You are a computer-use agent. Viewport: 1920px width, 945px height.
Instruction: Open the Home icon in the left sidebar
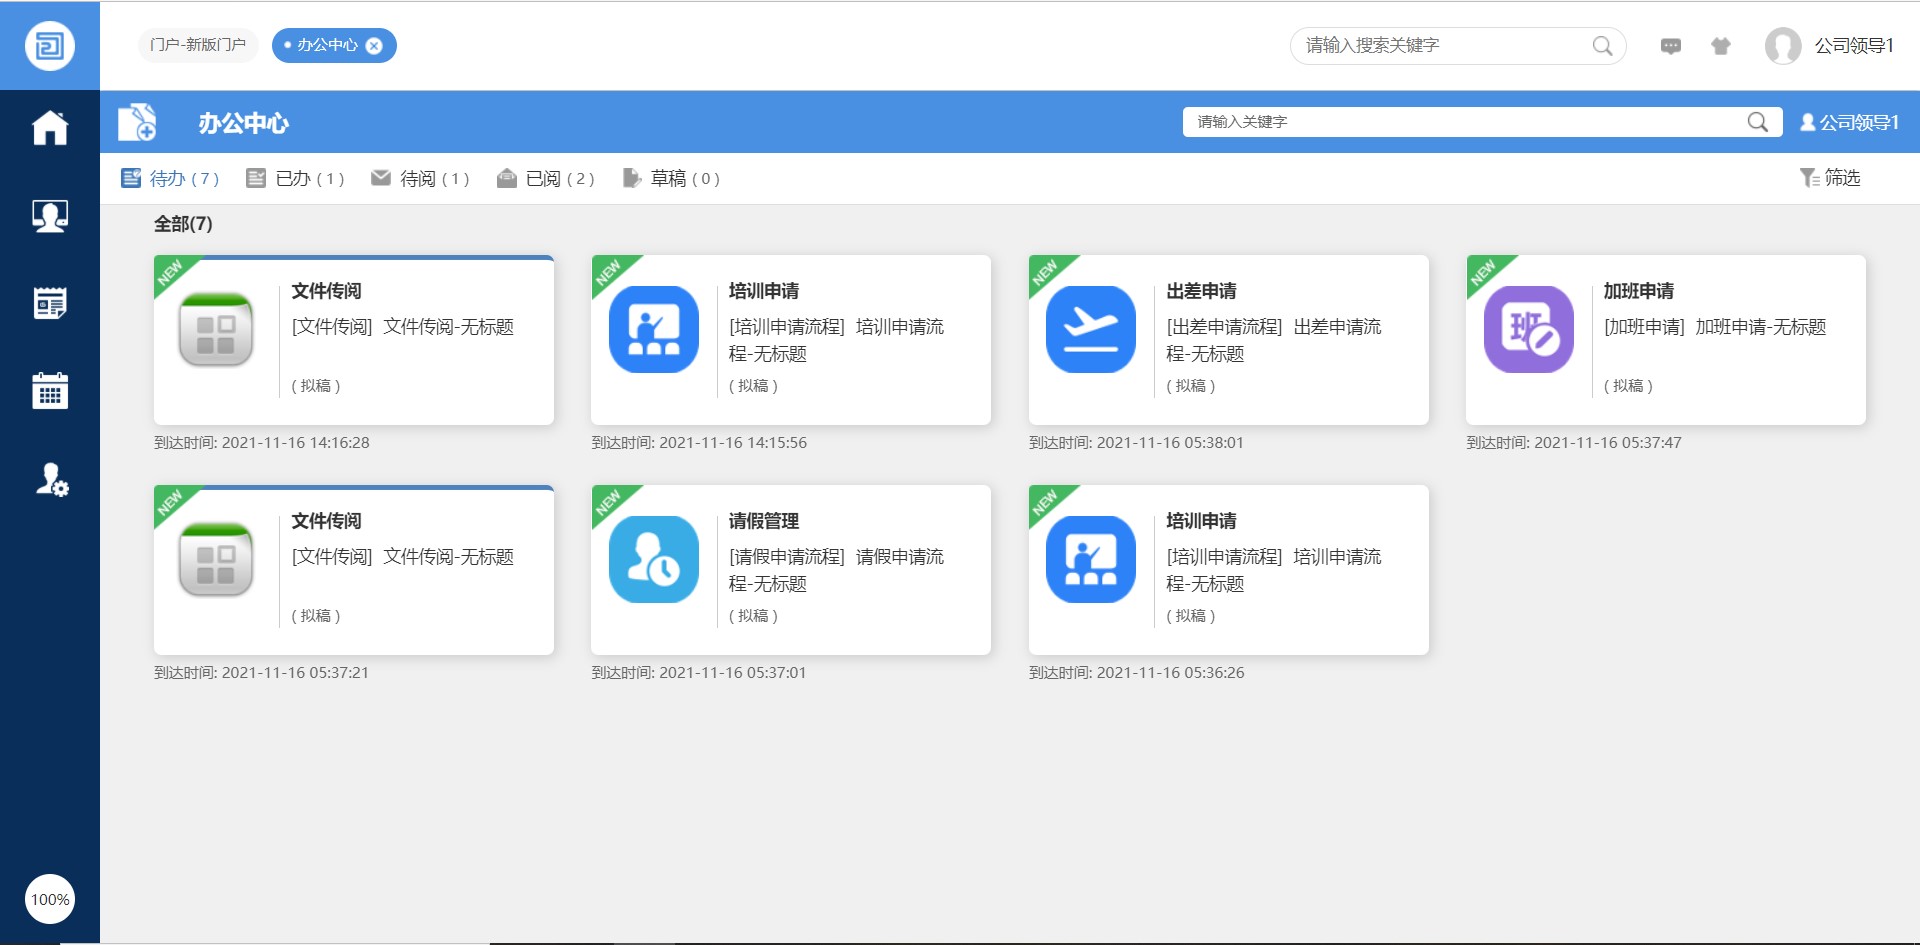click(50, 127)
